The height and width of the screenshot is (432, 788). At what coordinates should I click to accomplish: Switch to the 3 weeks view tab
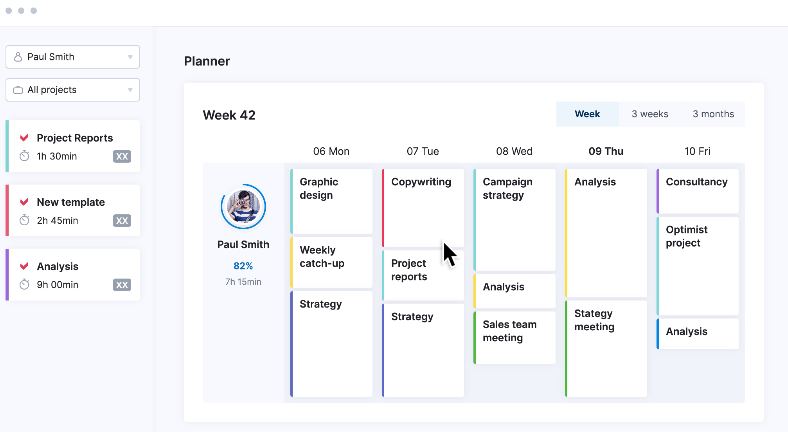650,114
